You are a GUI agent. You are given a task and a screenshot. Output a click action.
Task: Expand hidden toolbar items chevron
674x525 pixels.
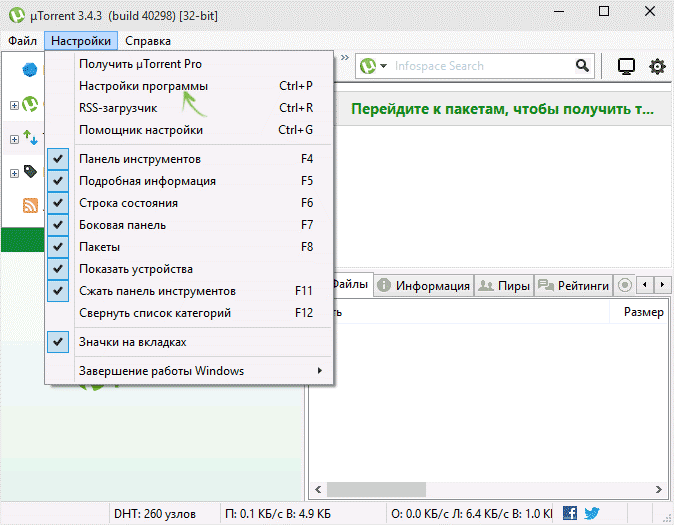(x=345, y=58)
